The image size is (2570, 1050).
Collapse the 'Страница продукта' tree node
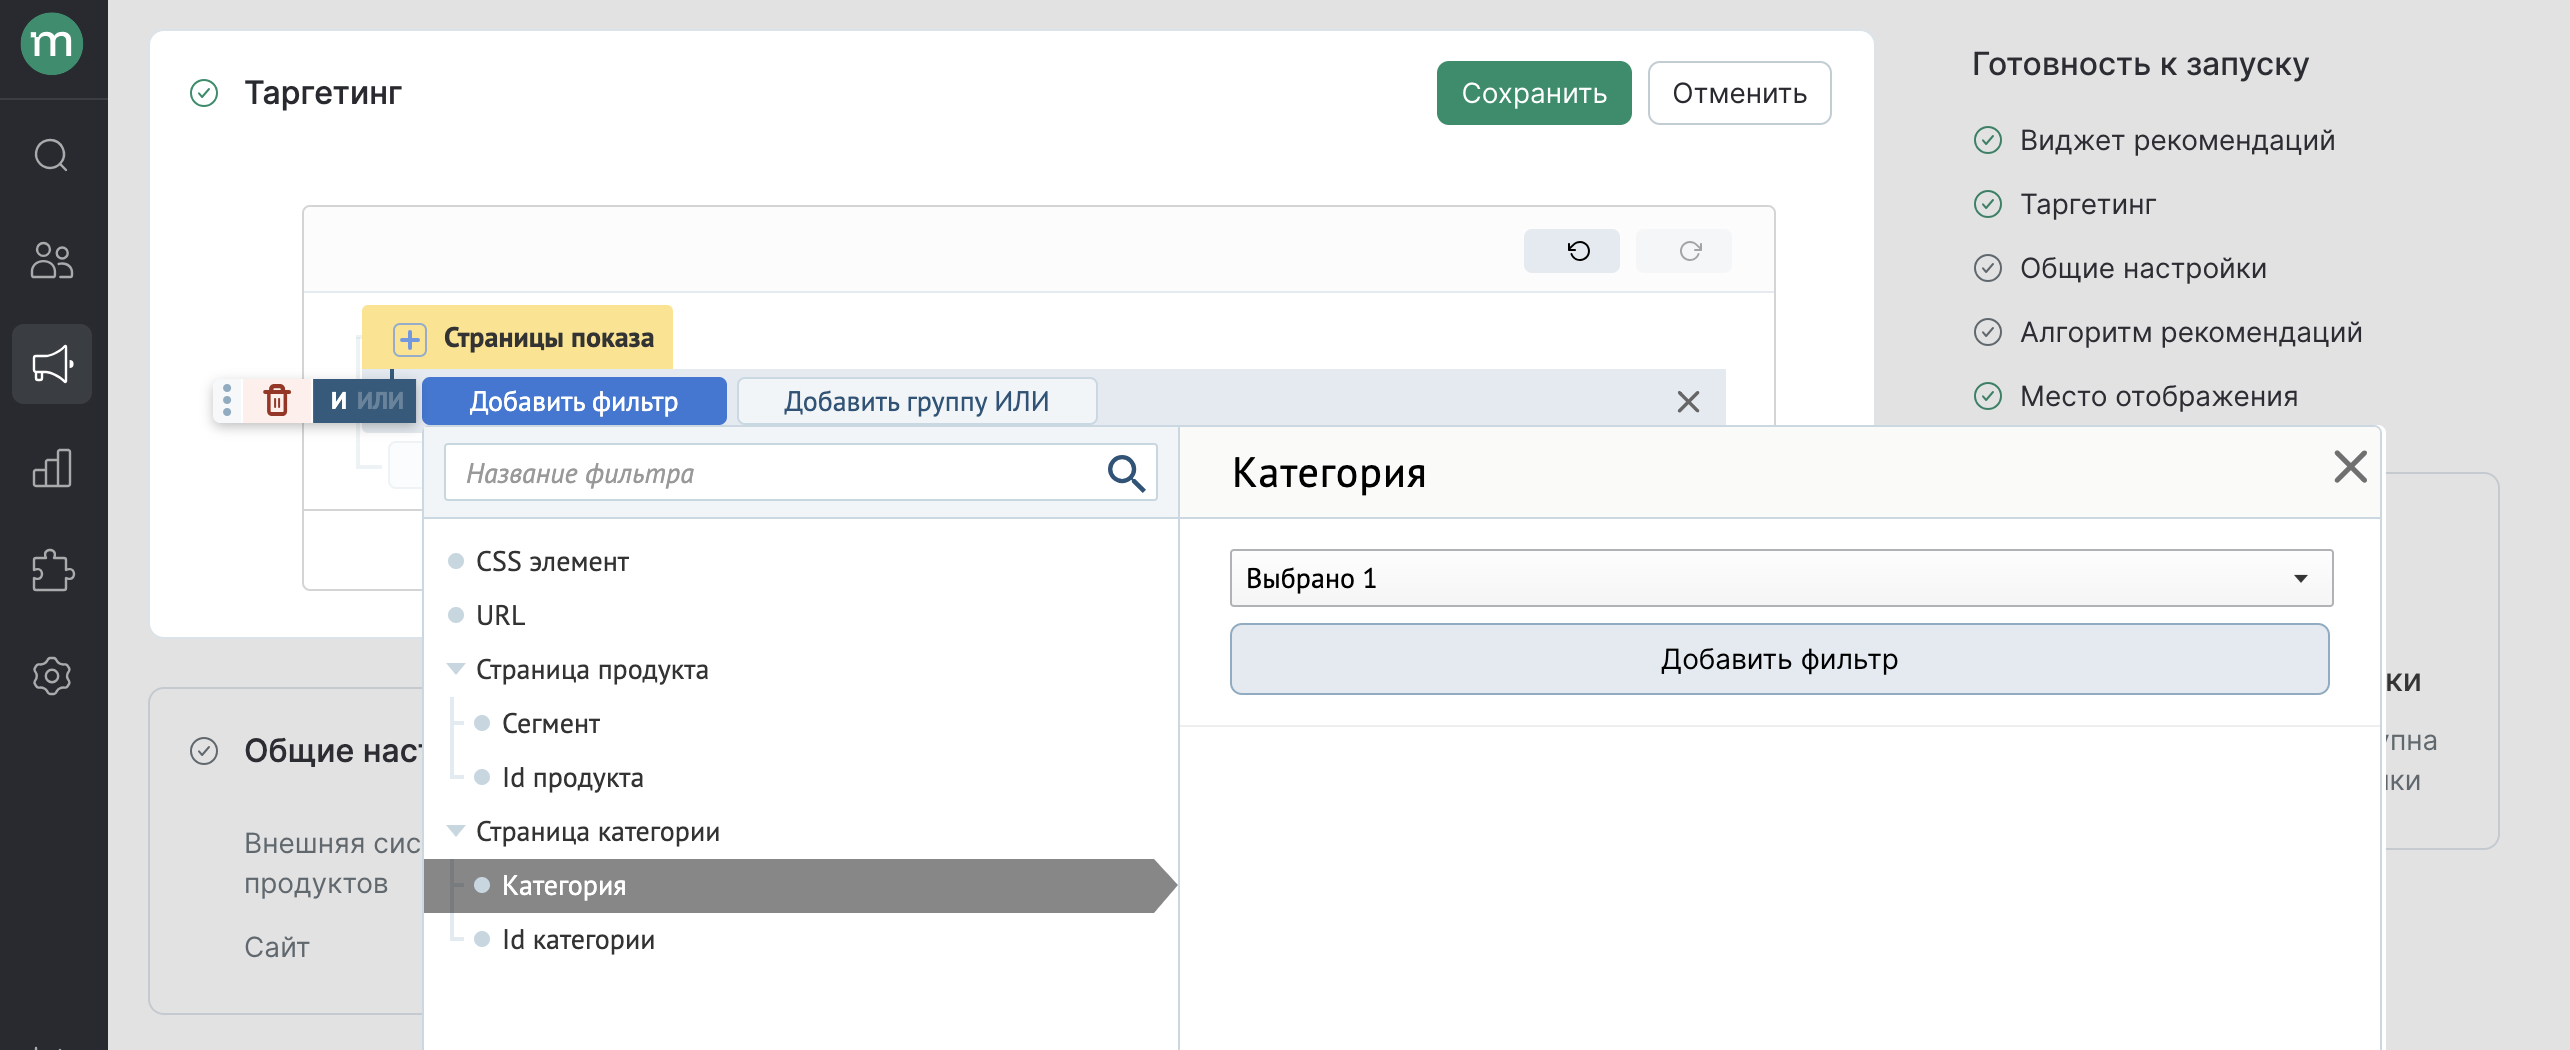point(456,668)
